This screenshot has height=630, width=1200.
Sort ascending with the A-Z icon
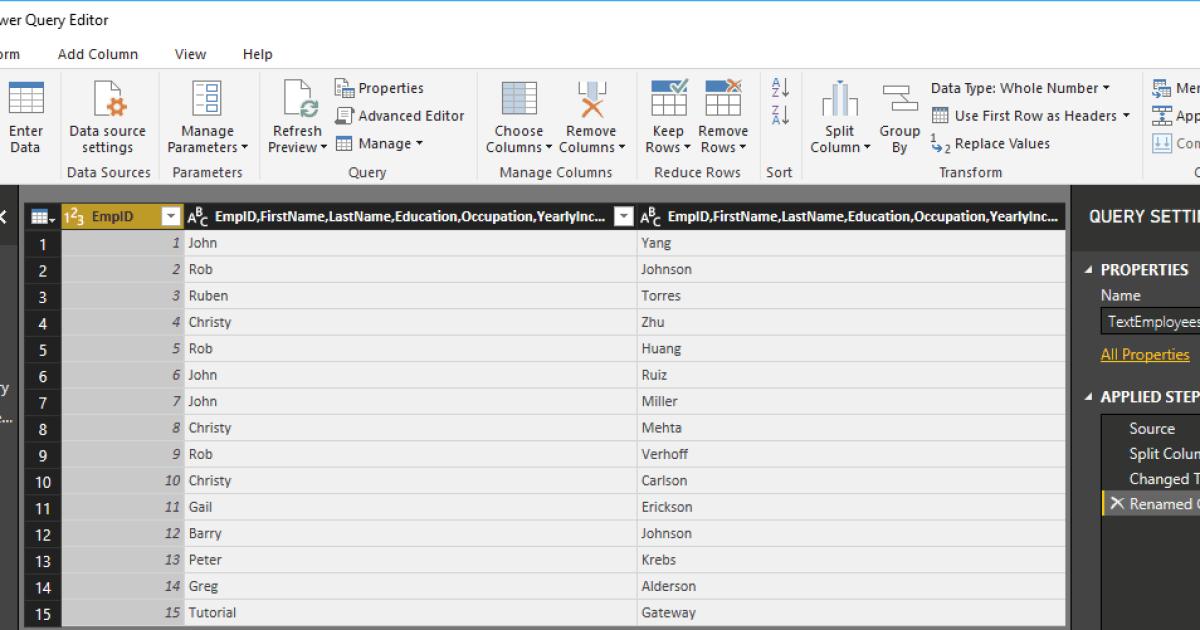pos(780,88)
